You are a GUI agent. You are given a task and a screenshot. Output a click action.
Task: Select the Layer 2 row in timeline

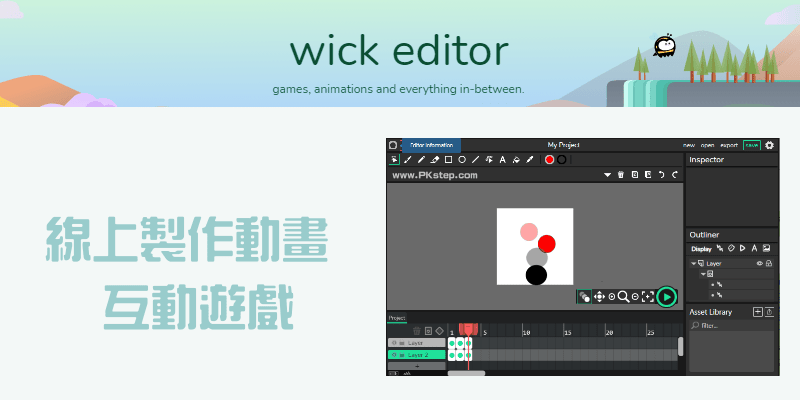coord(417,355)
